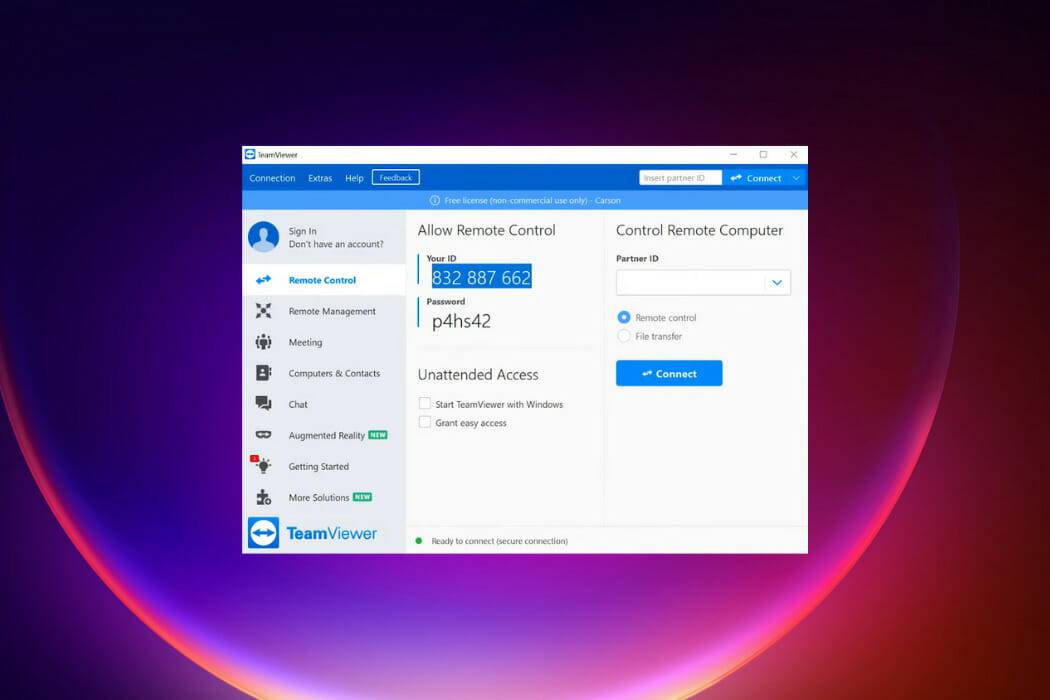
Task: Click the info icon in license banner
Action: click(435, 200)
